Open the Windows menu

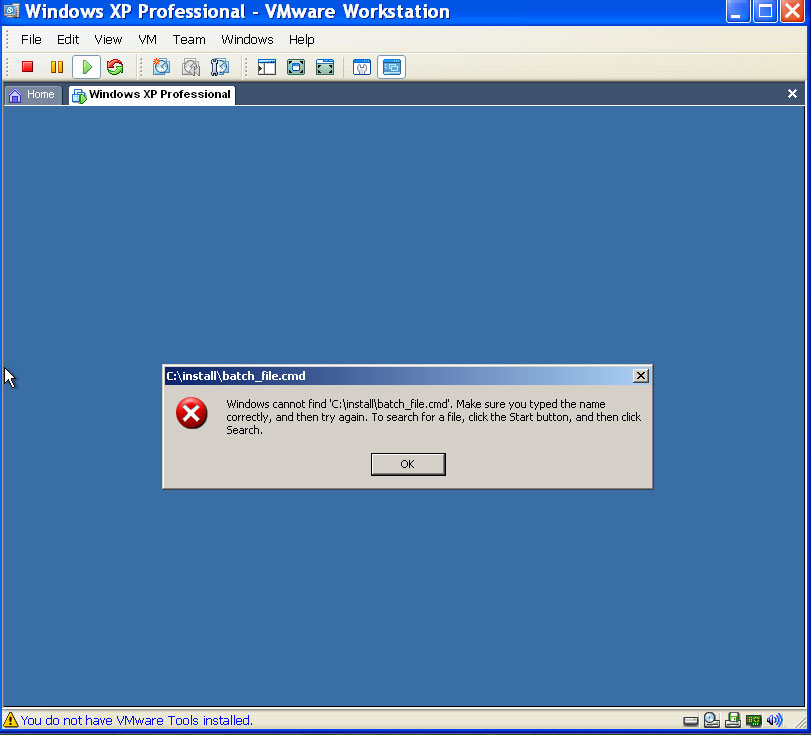tap(247, 39)
